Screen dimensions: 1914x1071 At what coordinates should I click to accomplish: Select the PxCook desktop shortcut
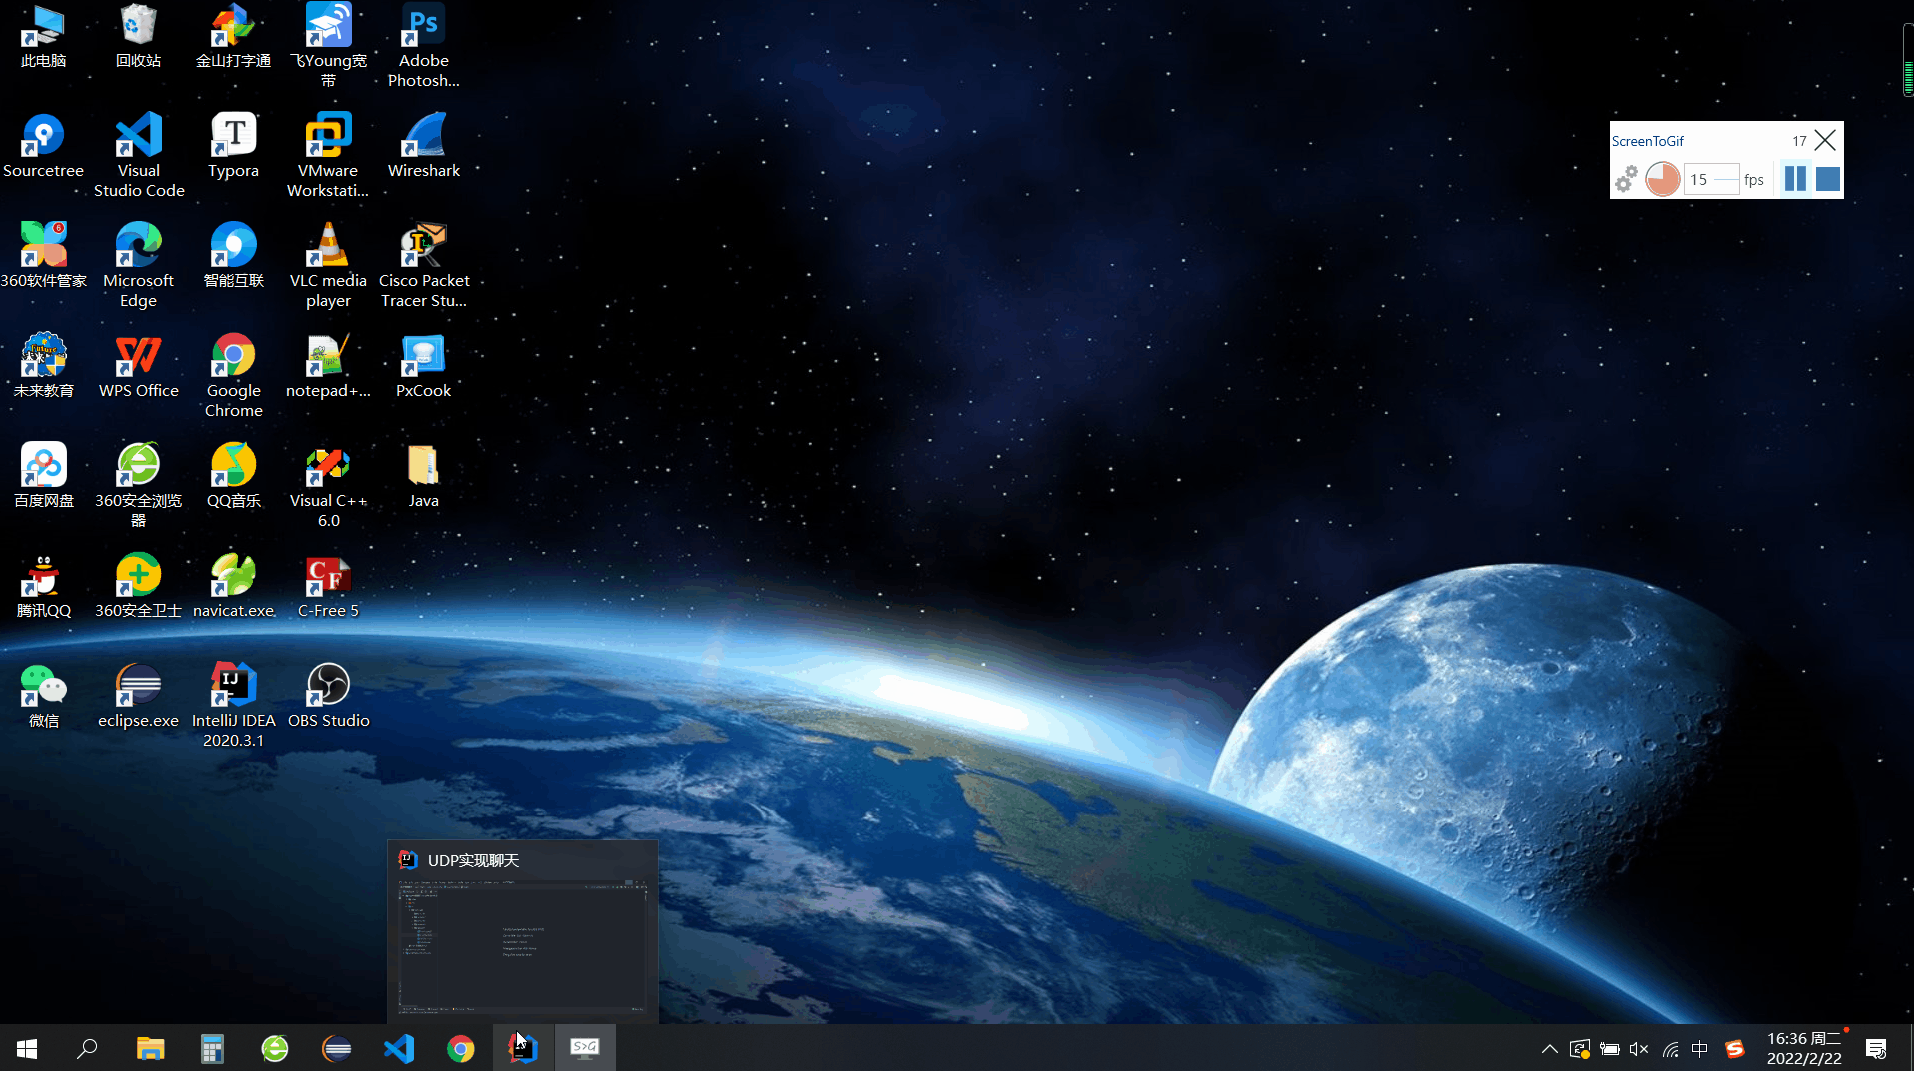pos(423,367)
